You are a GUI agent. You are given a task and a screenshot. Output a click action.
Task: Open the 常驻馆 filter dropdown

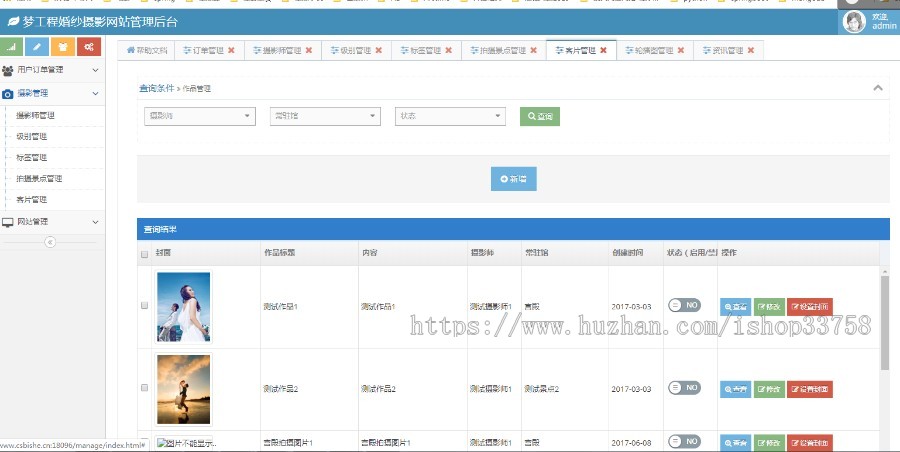(x=325, y=116)
